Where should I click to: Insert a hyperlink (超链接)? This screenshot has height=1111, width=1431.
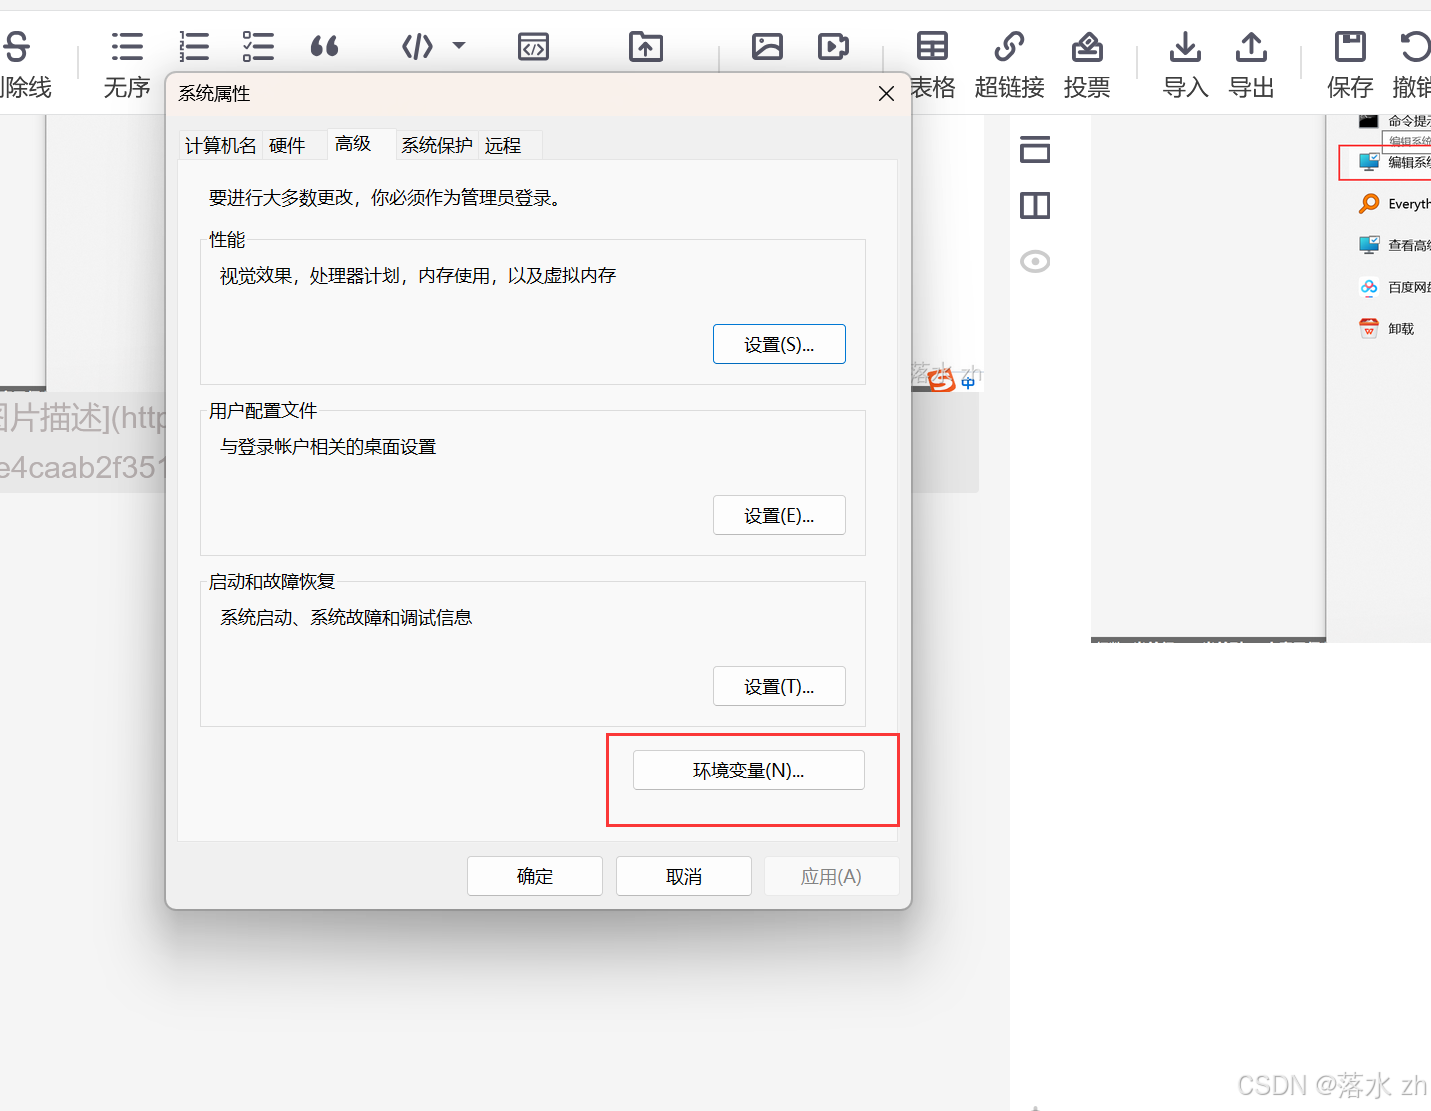click(1009, 64)
